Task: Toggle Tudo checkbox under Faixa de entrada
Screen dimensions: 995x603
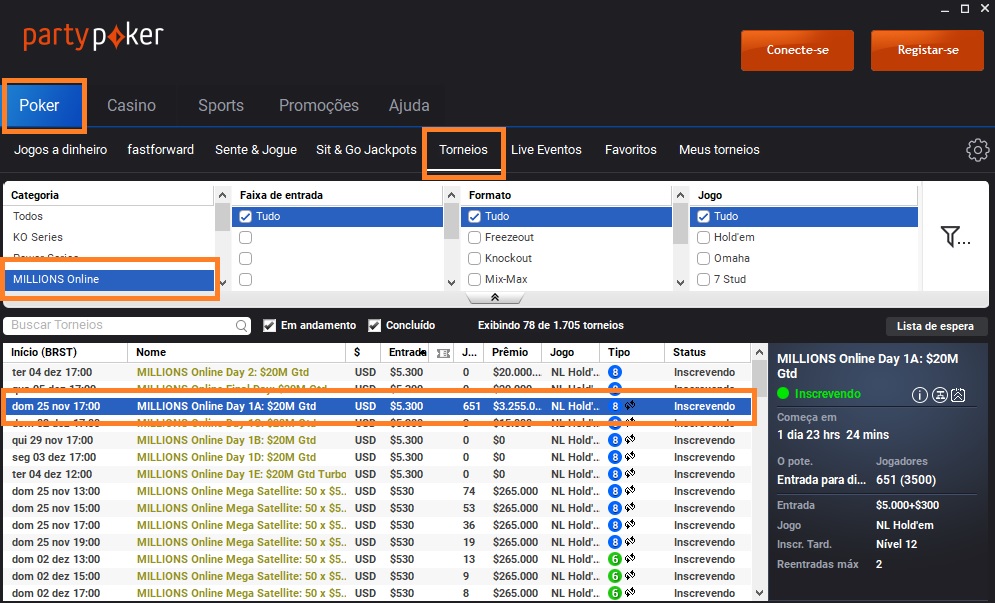Action: [246, 216]
